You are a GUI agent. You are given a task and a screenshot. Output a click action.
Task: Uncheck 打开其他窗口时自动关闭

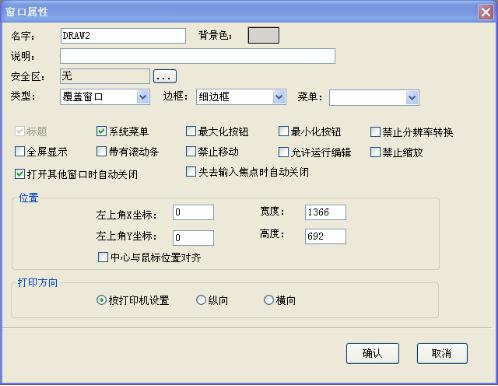click(20, 174)
